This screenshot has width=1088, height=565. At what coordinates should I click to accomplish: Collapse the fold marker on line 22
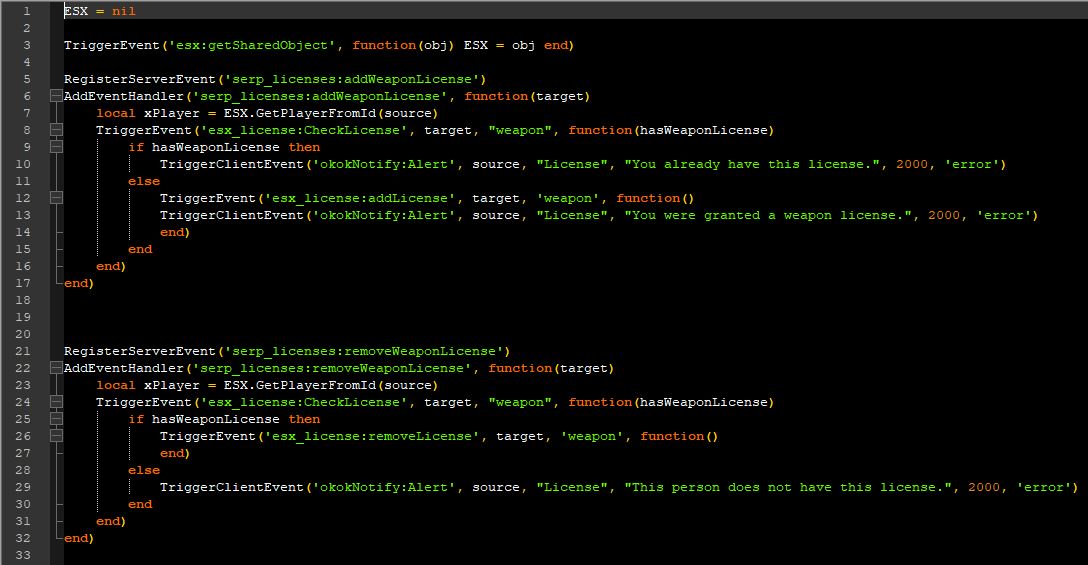click(56, 368)
